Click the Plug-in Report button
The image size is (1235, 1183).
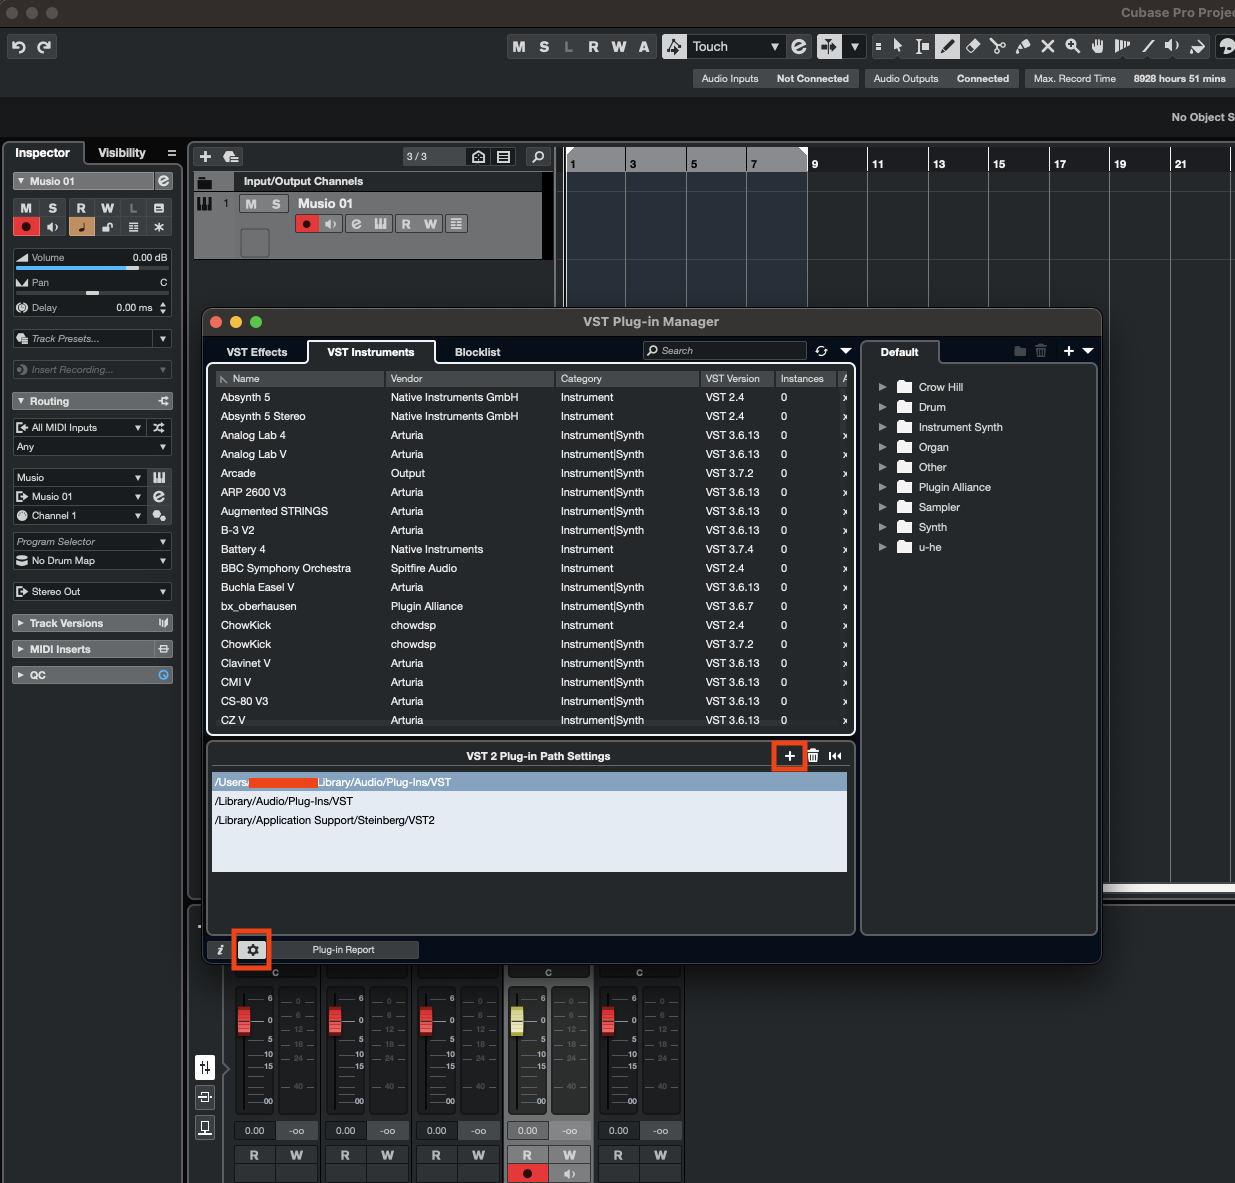pos(343,950)
